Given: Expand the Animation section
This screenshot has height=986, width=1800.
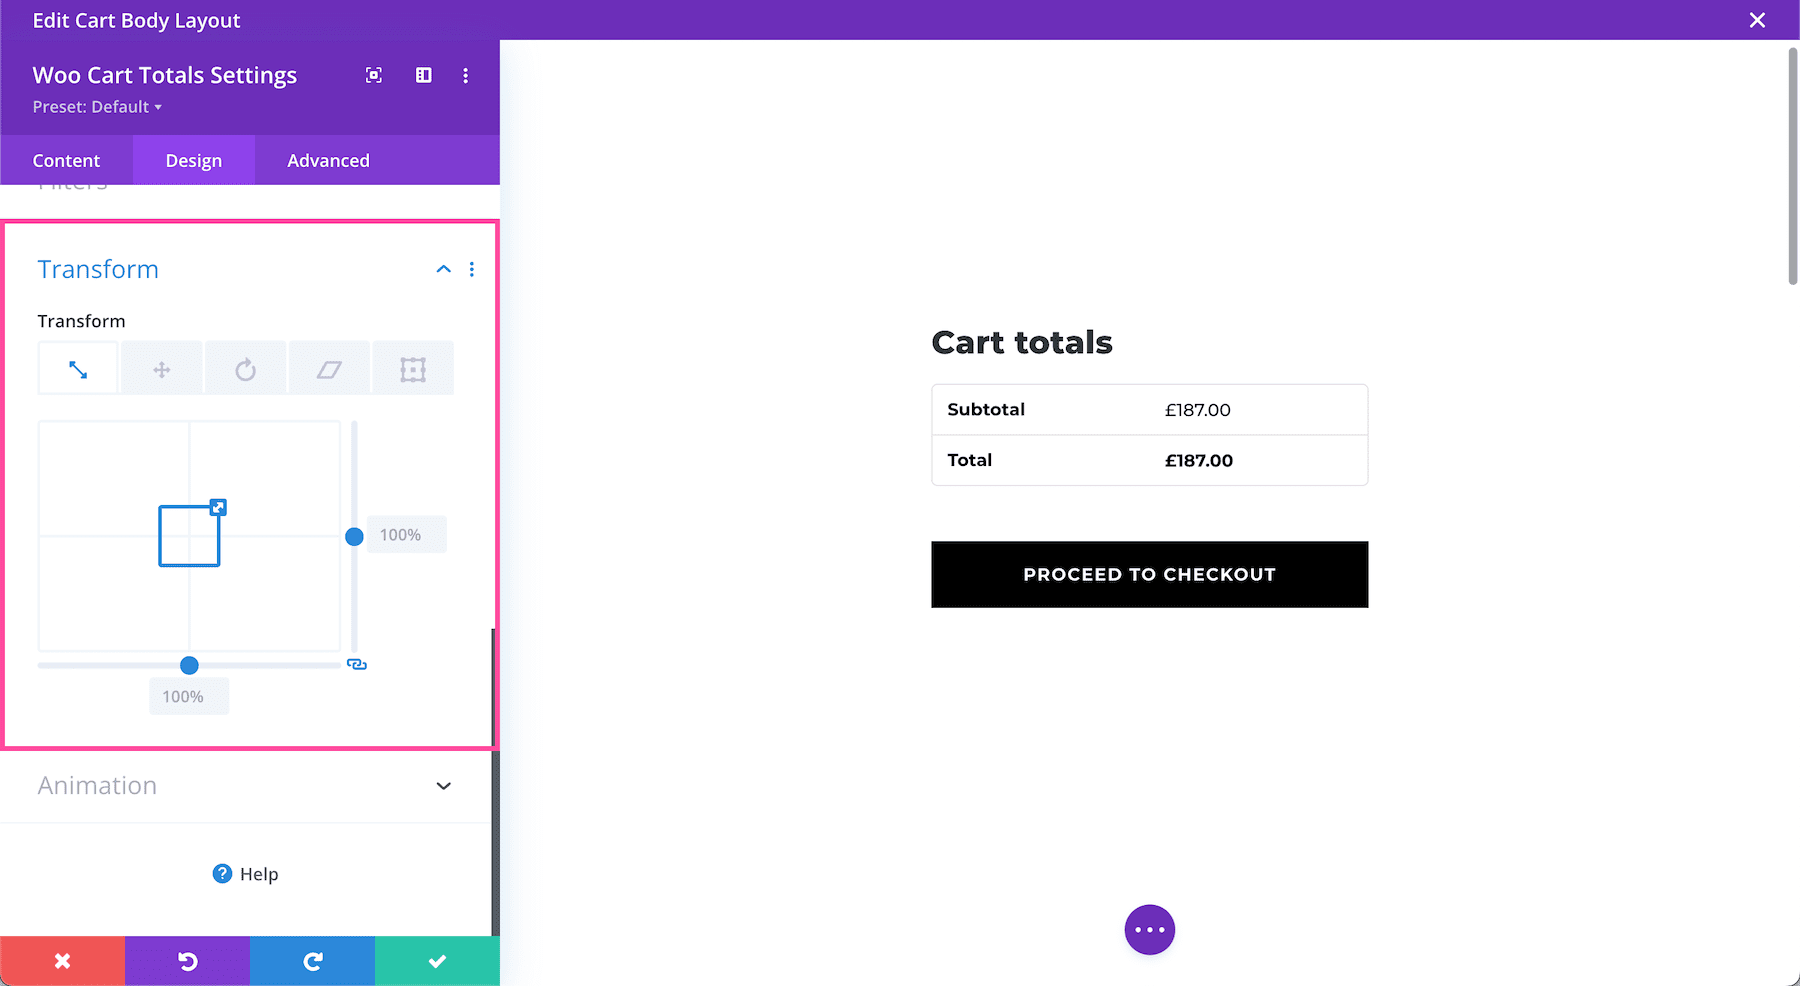Looking at the screenshot, I should tap(443, 786).
